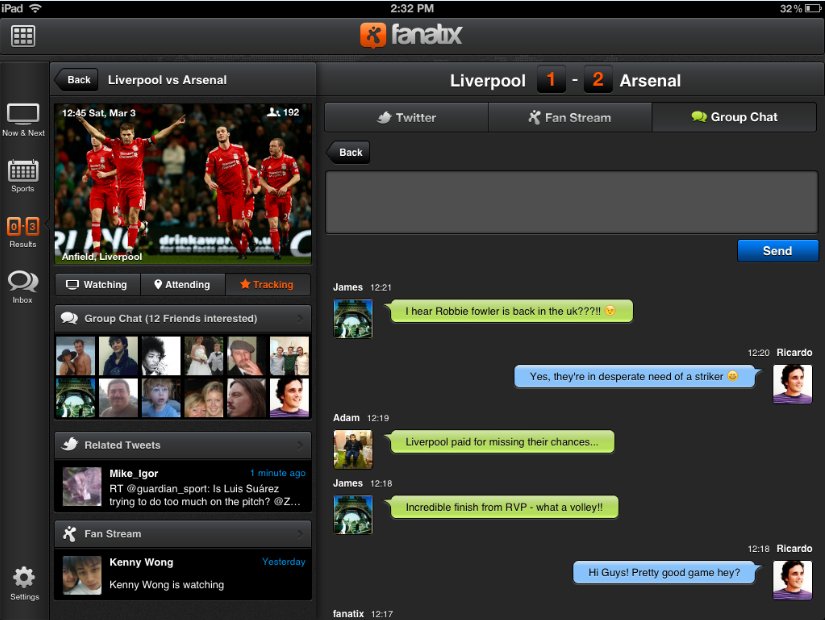Viewport: 825px width, 620px height.
Task: Select the two blonde women friend photo
Action: coord(204,398)
